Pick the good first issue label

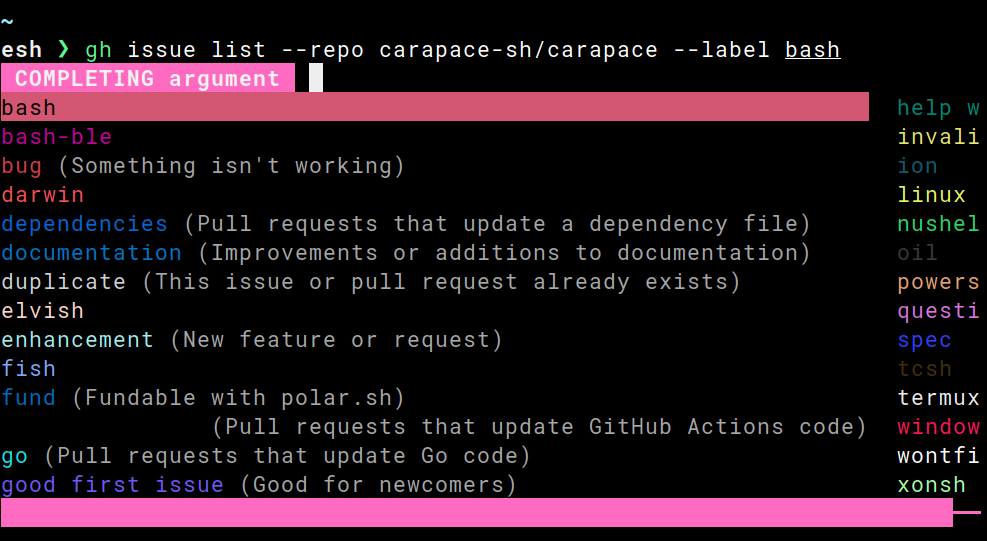click(x=112, y=485)
